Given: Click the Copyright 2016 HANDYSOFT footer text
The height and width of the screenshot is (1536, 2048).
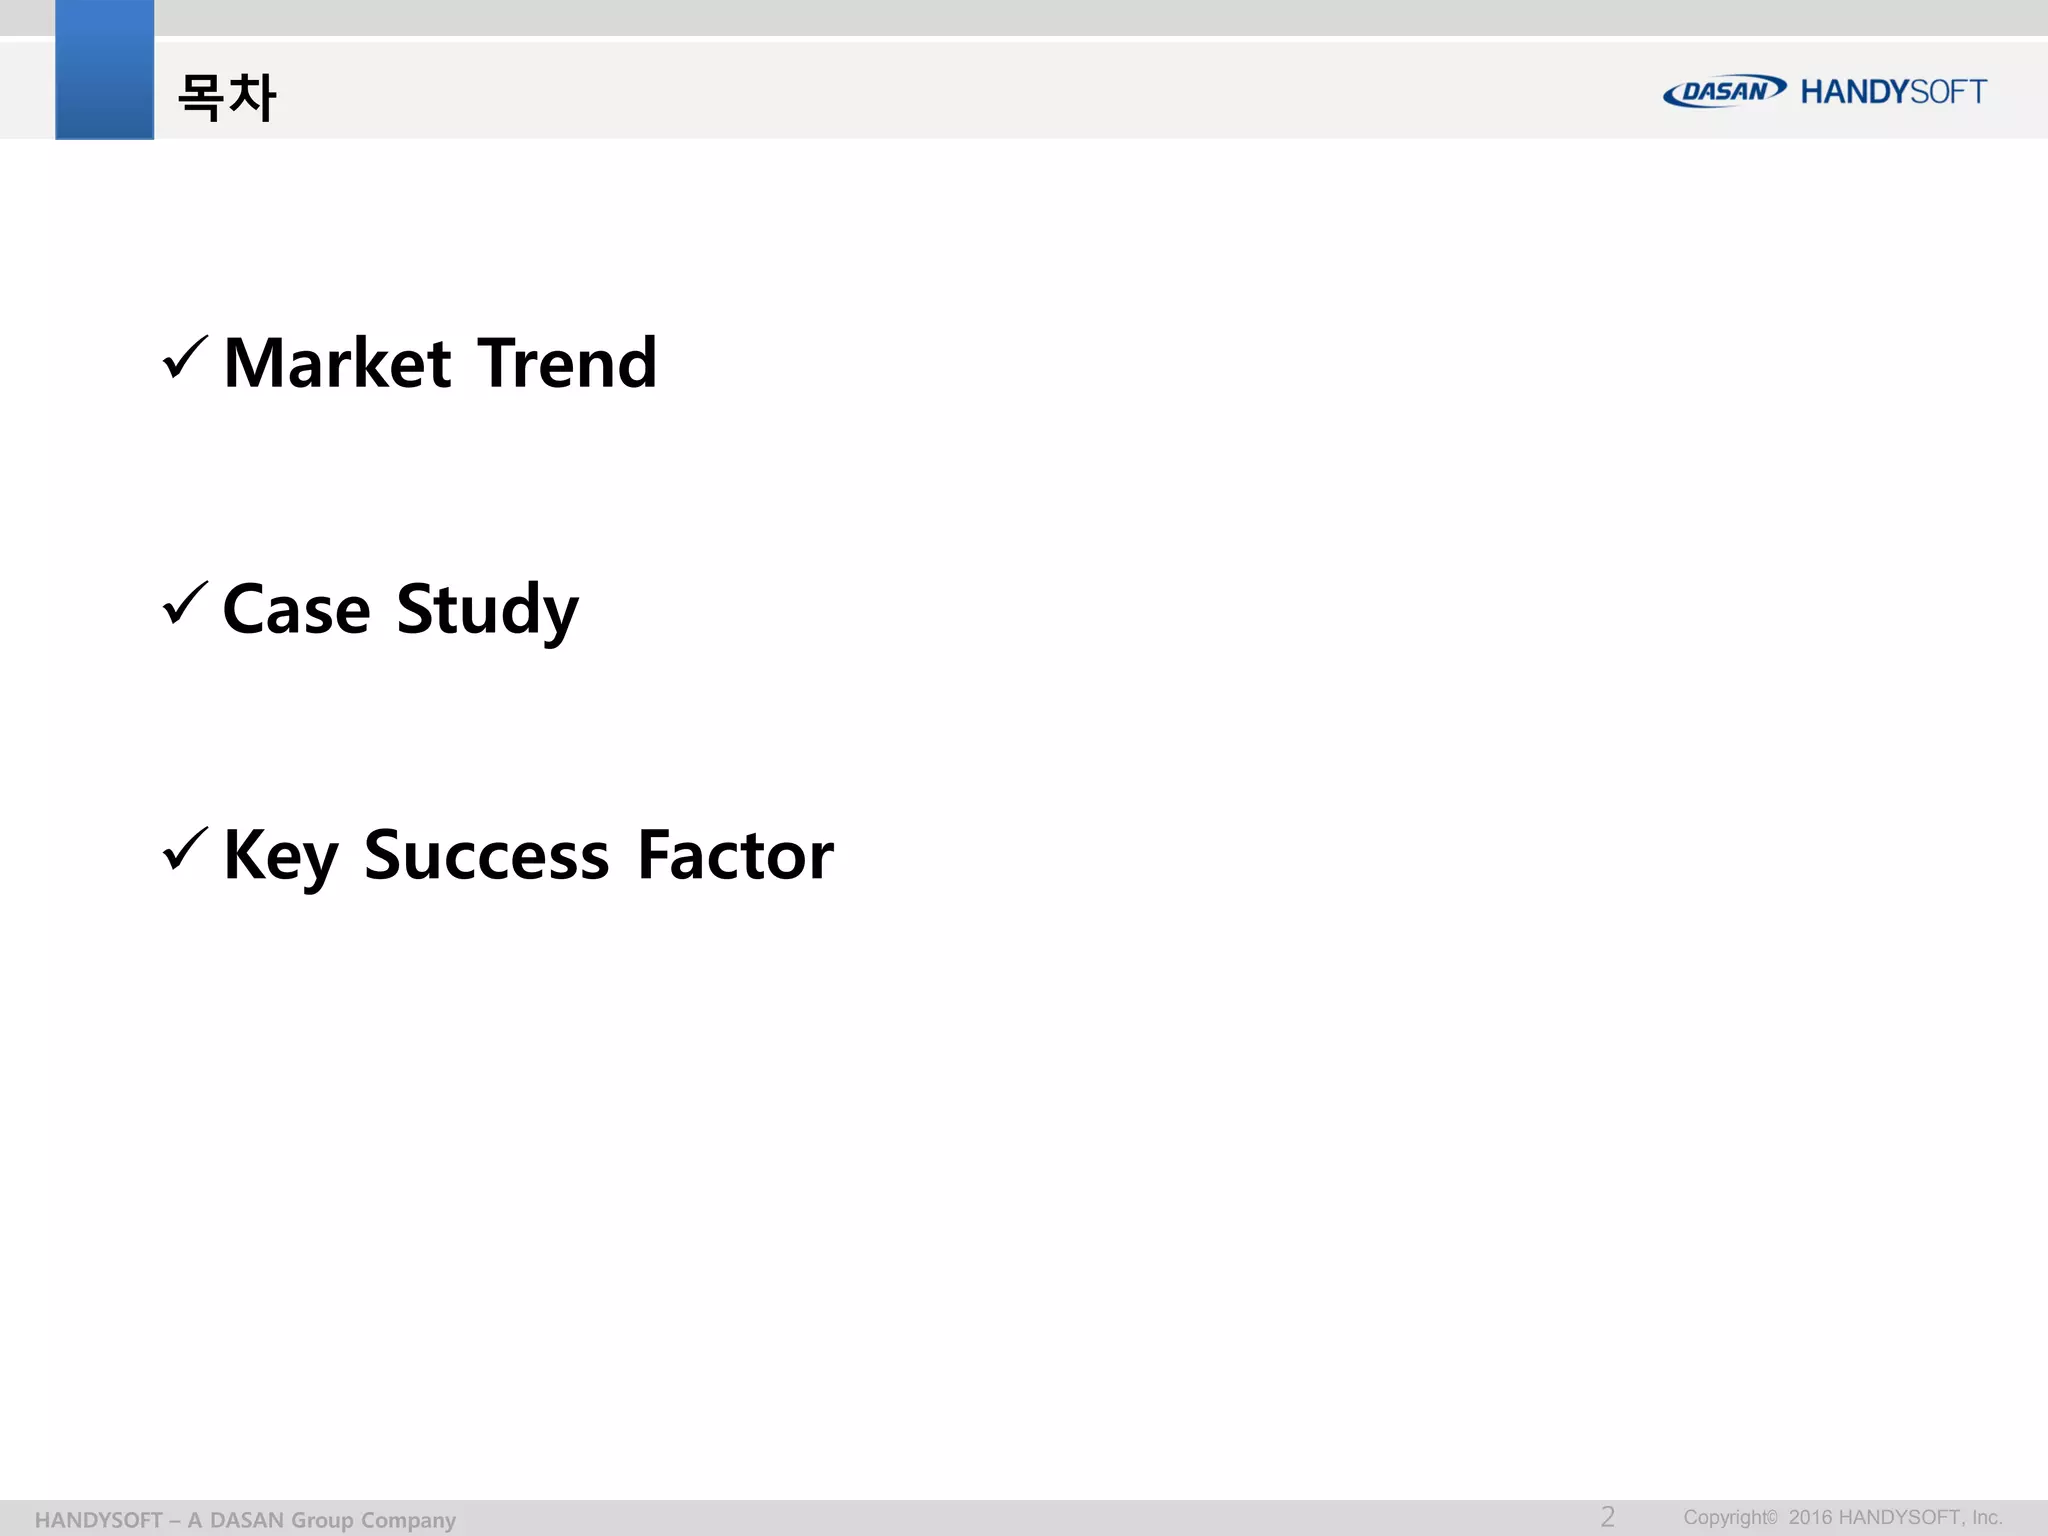Looking at the screenshot, I should [1842, 1517].
